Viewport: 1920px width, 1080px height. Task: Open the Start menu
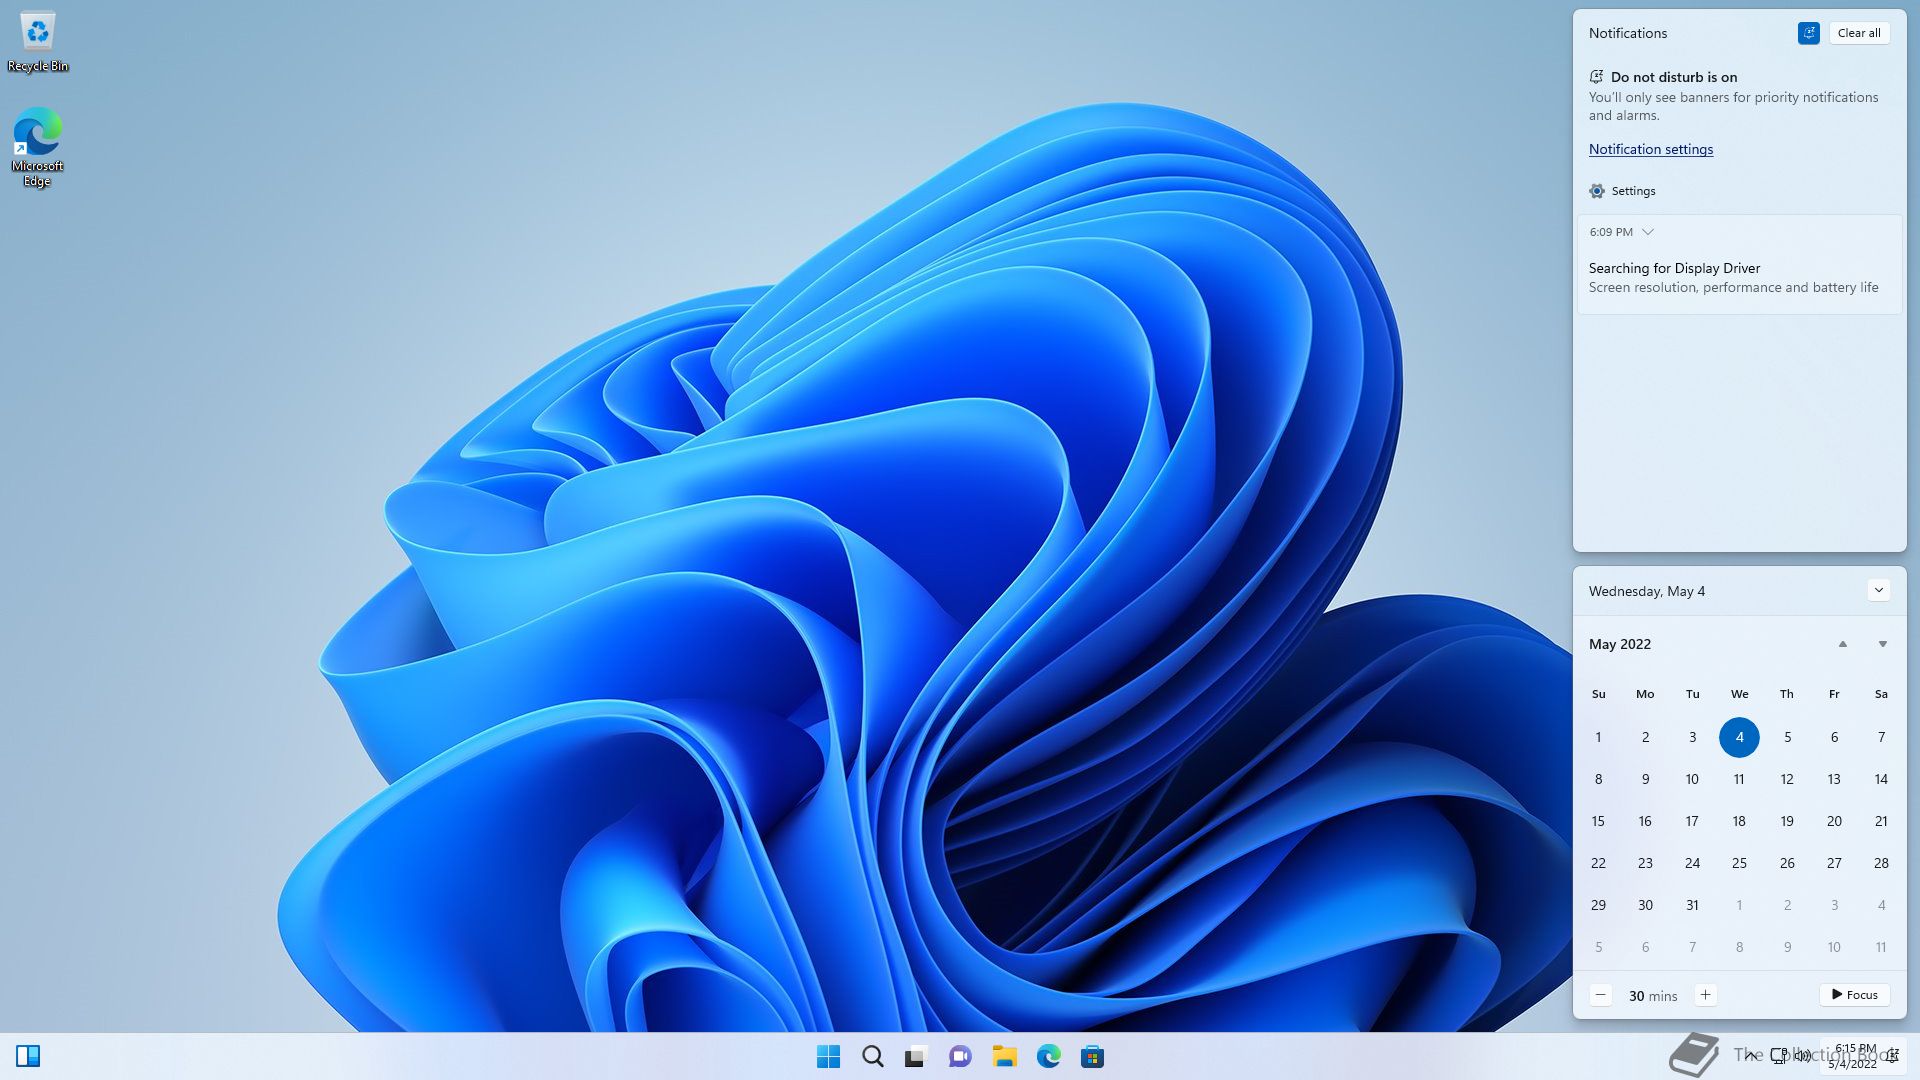(828, 1056)
